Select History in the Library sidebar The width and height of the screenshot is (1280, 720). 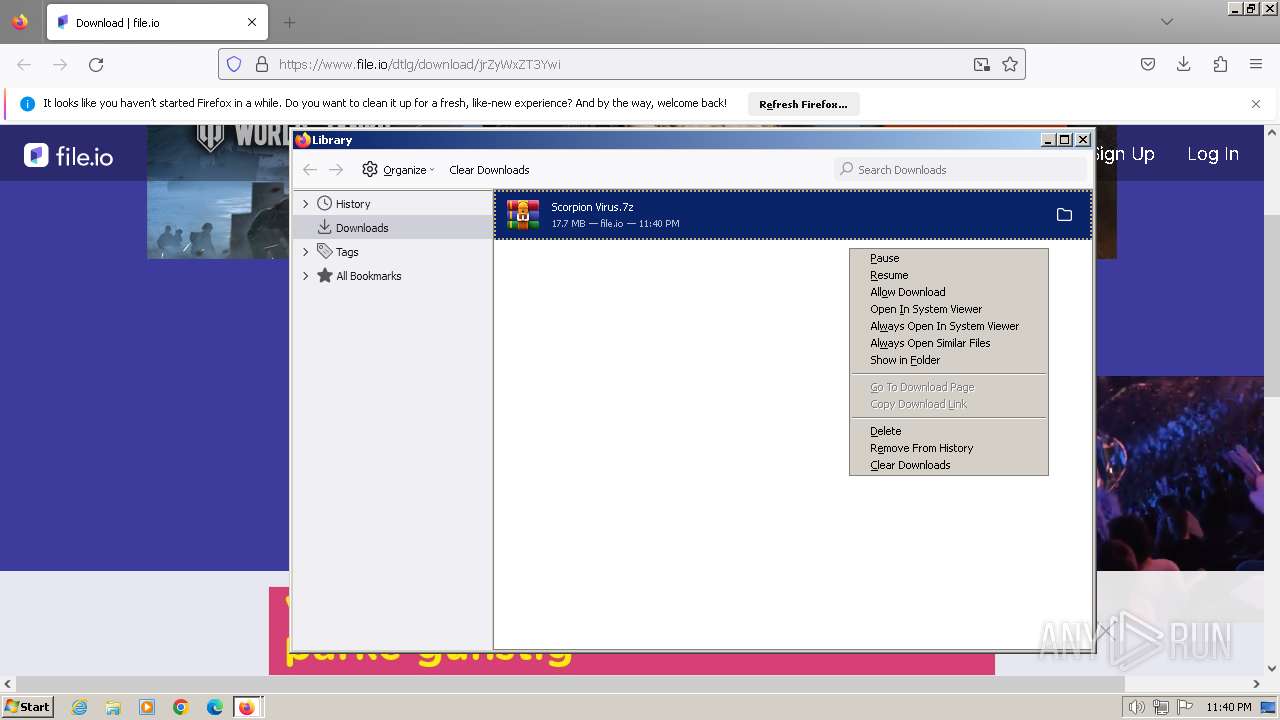coord(353,204)
